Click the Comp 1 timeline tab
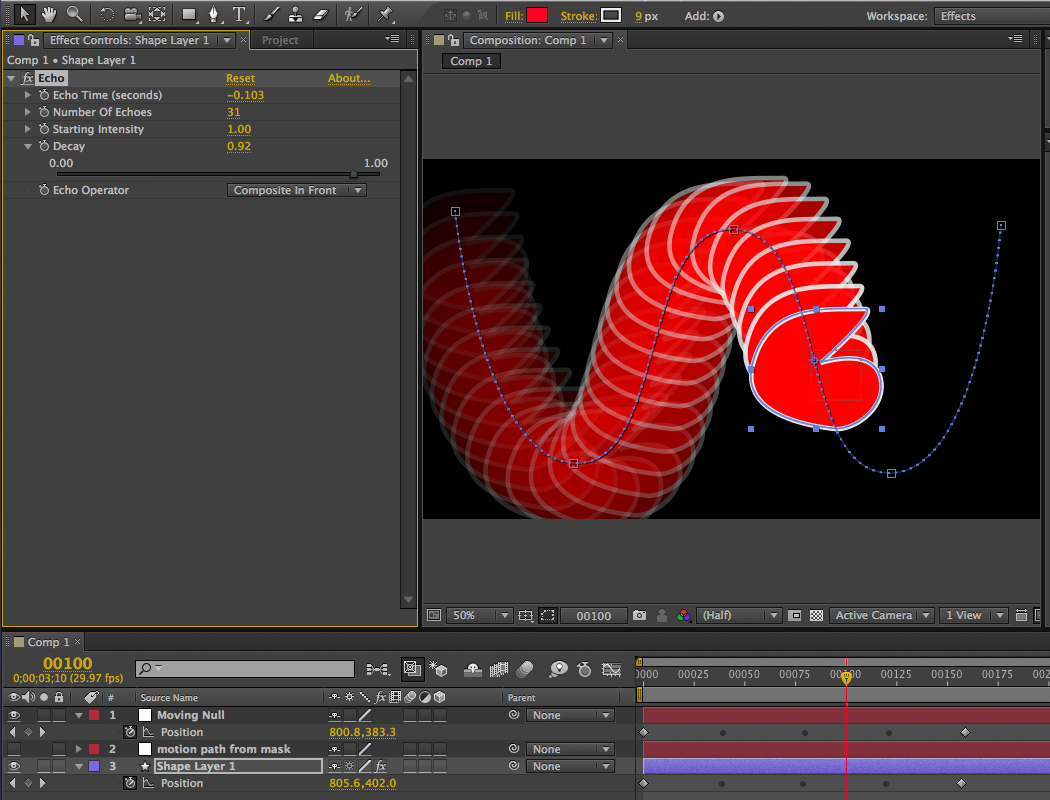1050x800 pixels. [48, 642]
